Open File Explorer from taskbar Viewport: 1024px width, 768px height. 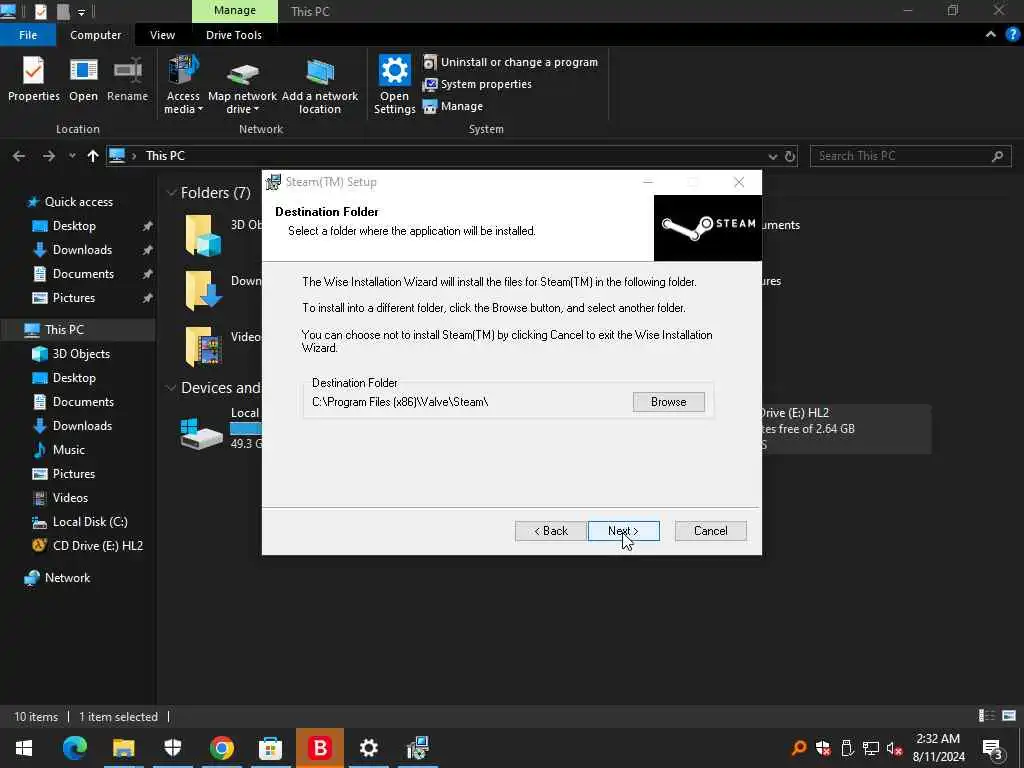pyautogui.click(x=123, y=748)
